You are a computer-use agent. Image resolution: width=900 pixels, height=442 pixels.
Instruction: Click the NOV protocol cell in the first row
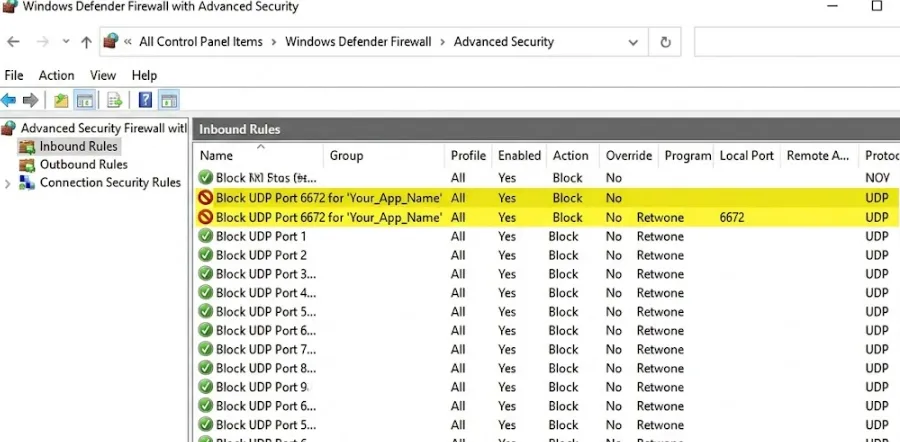click(877, 178)
